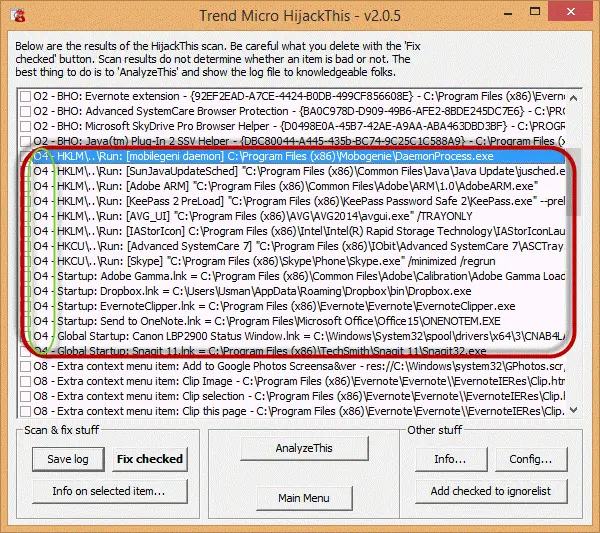Return to Main Menu
The height and width of the screenshot is (533, 600).
click(x=304, y=498)
